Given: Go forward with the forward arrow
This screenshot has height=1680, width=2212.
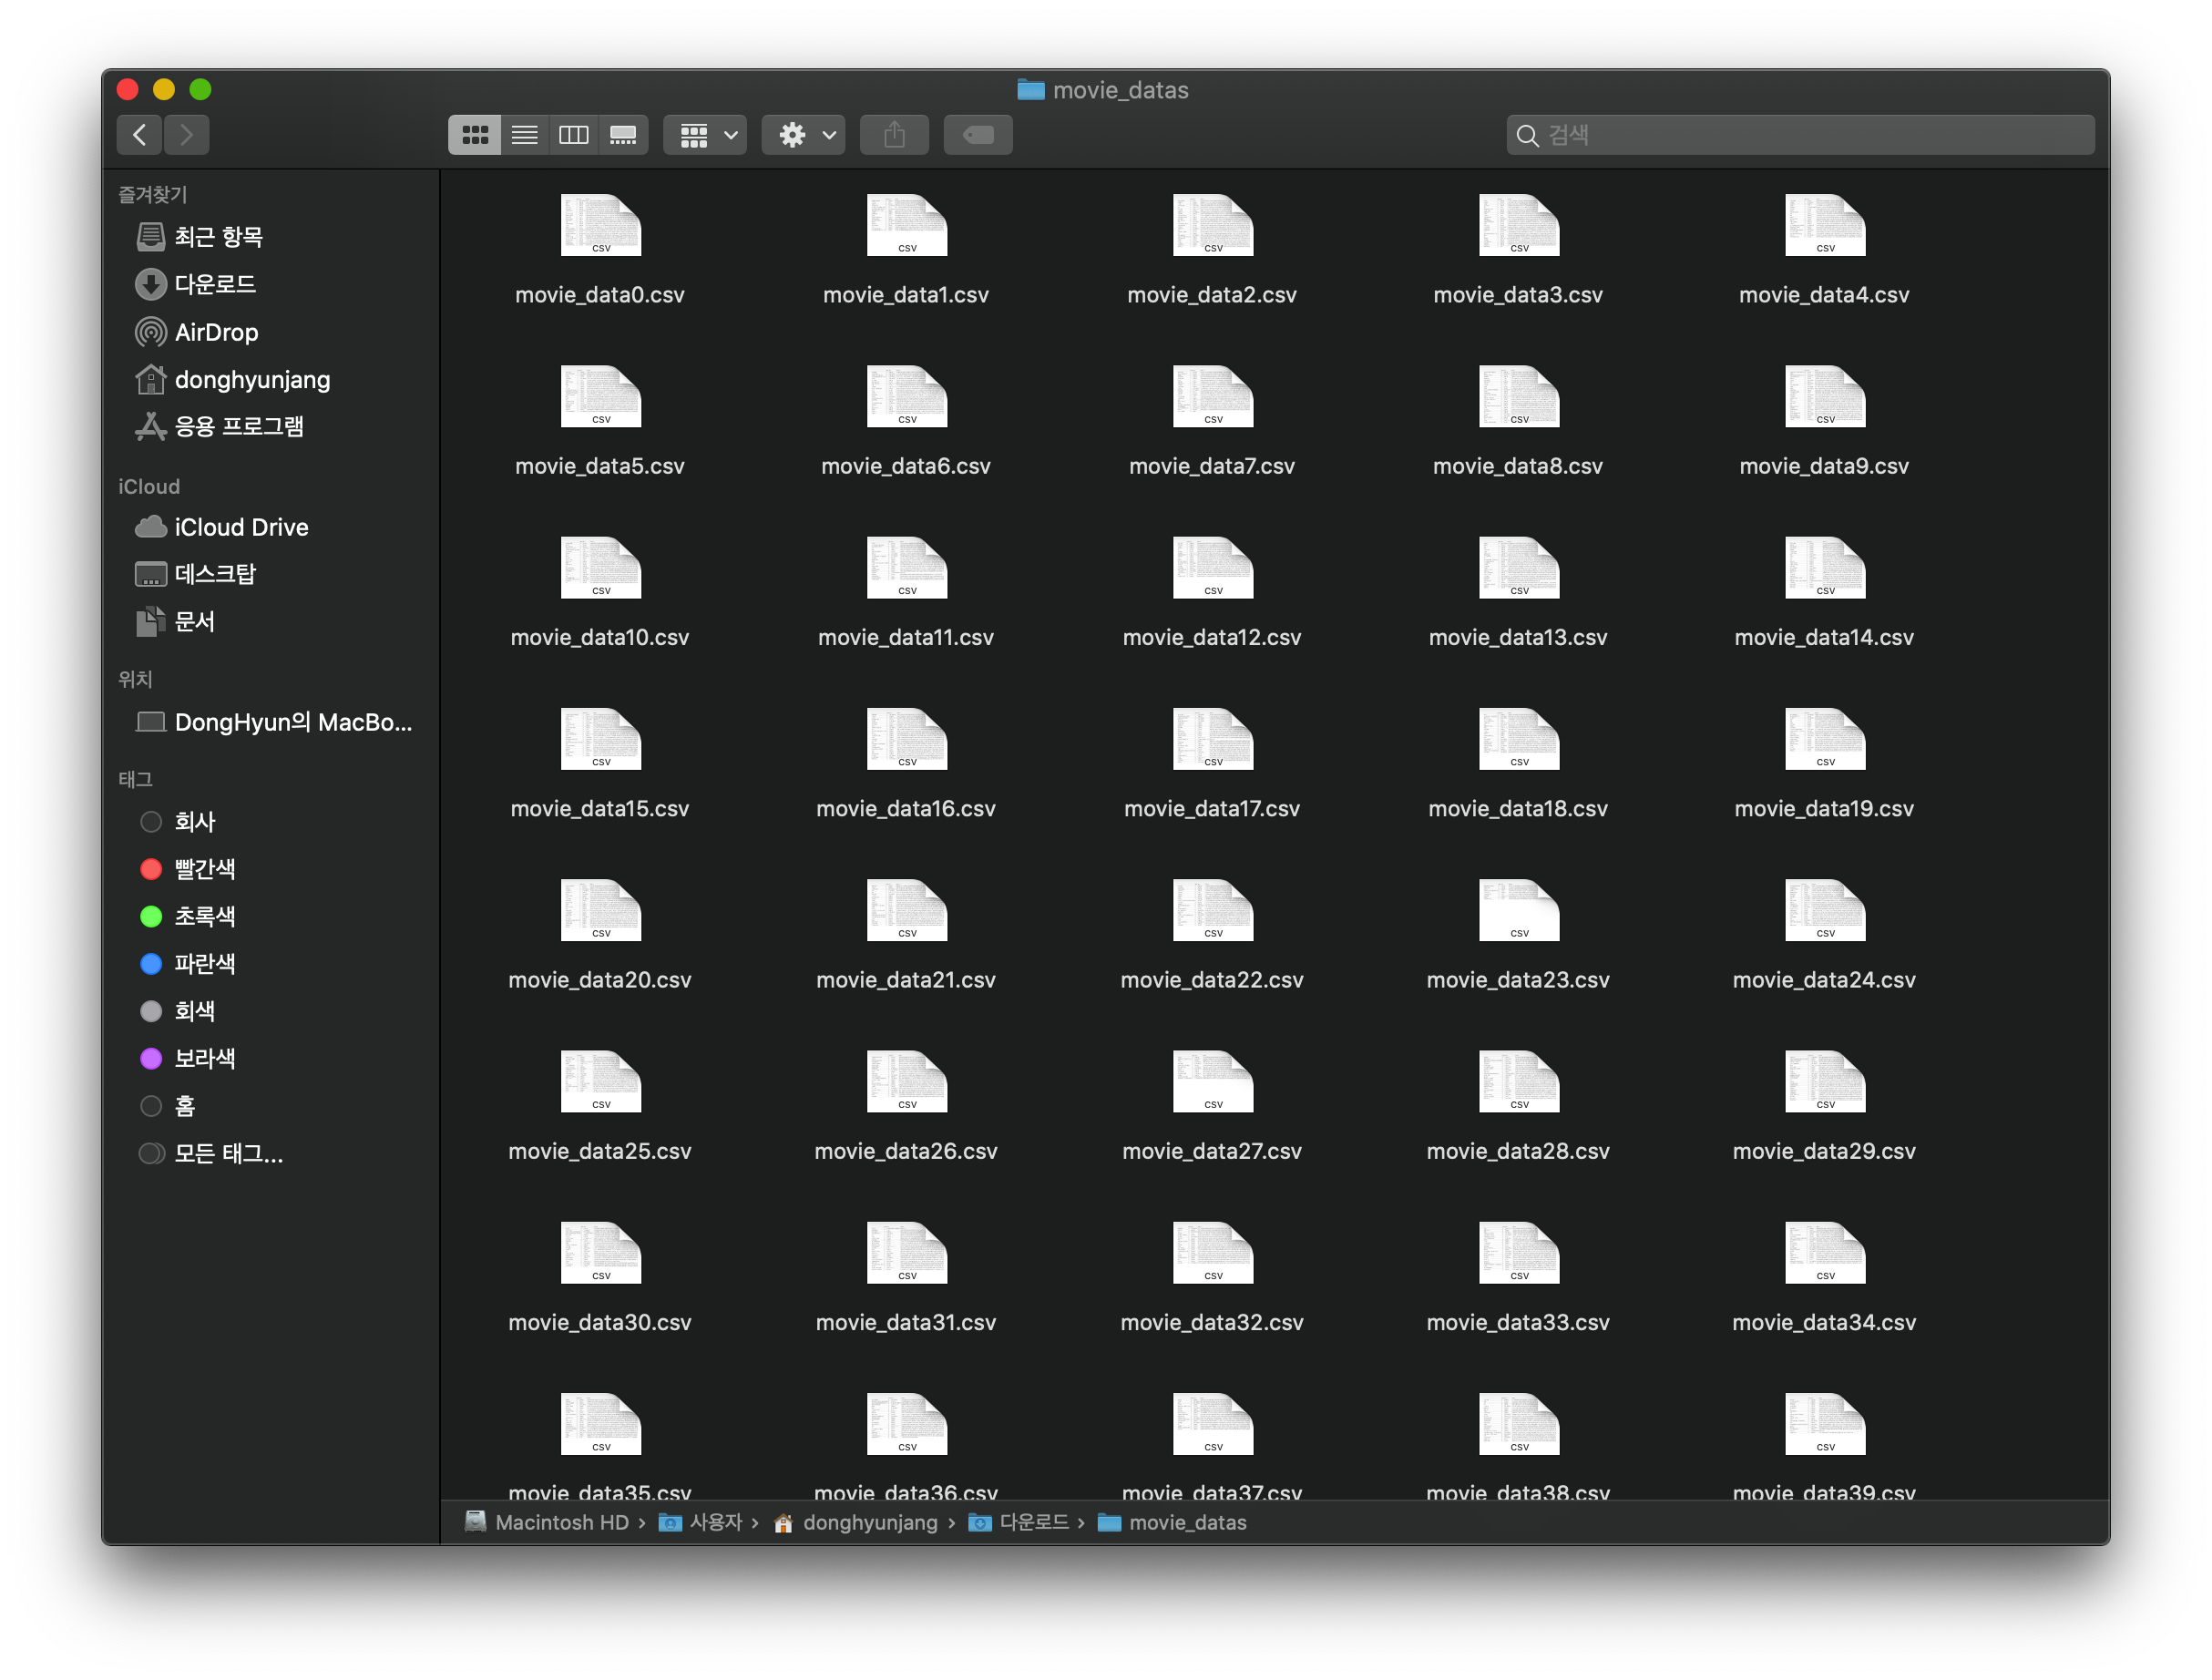Looking at the screenshot, I should (187, 135).
